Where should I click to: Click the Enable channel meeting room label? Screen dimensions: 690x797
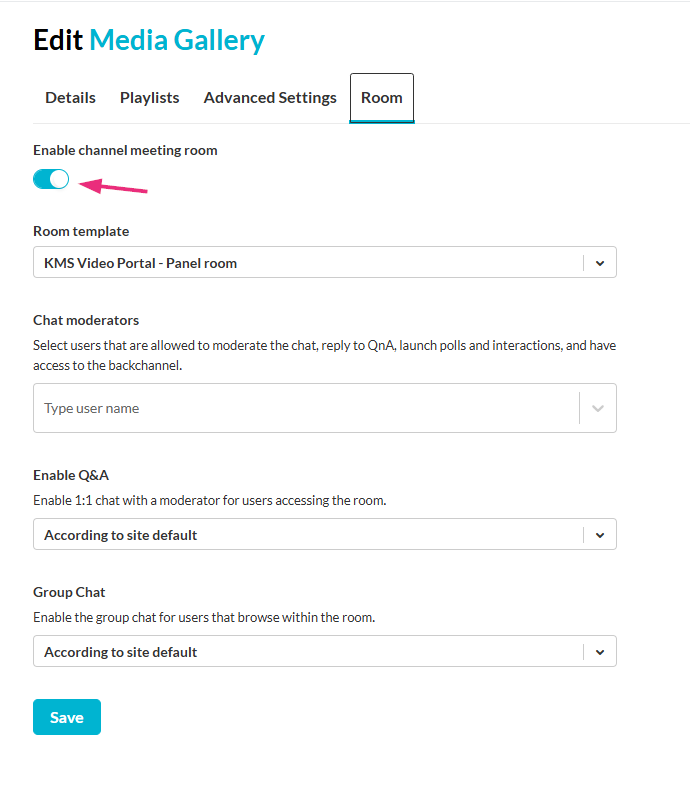click(125, 150)
